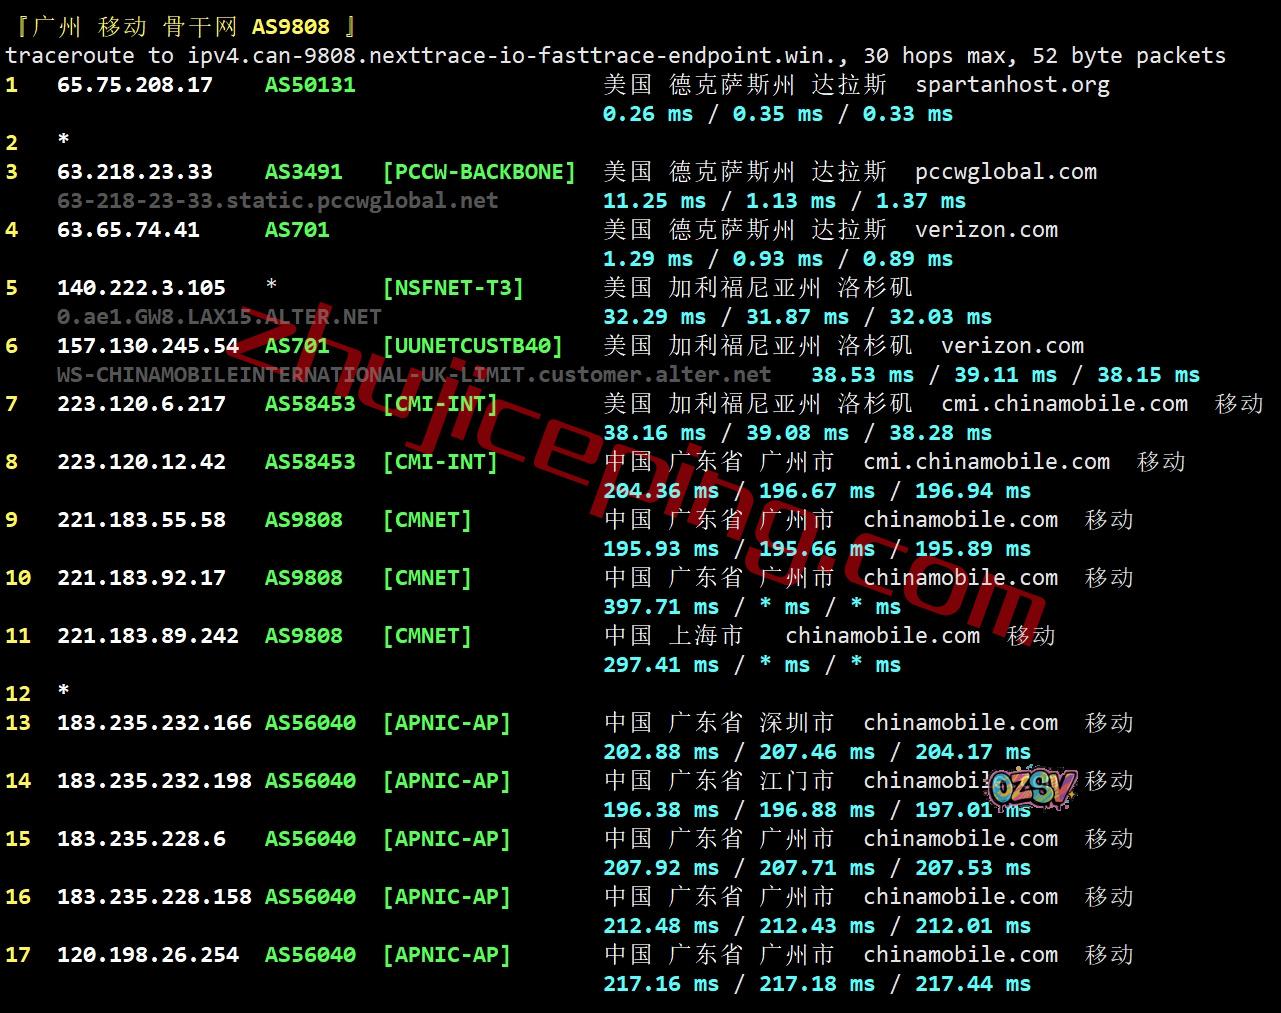Click the OZSV sticker logo

pos(1031,786)
